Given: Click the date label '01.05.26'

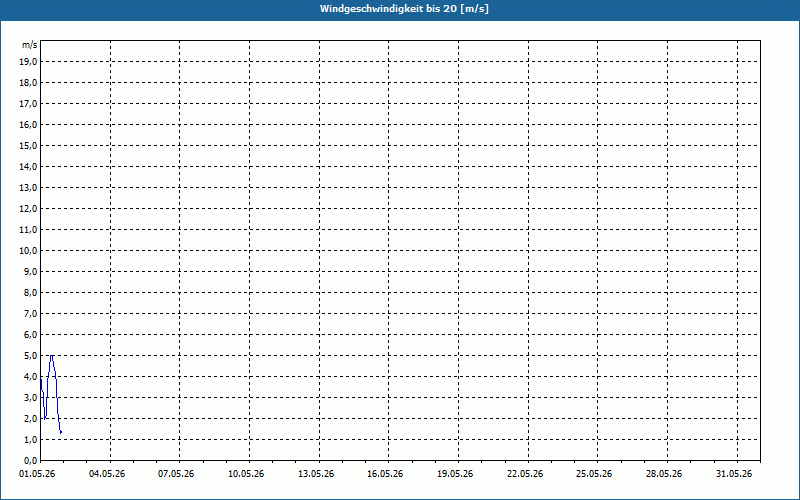Looking at the screenshot, I should pyautogui.click(x=37, y=474).
